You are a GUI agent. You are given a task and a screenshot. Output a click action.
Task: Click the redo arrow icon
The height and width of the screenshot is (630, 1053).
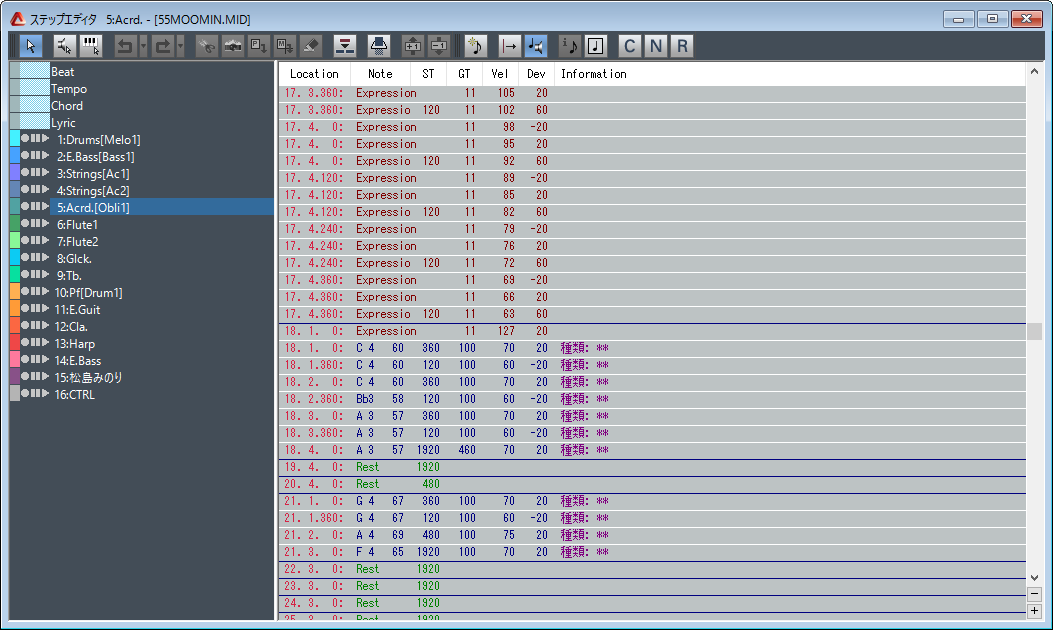point(163,46)
